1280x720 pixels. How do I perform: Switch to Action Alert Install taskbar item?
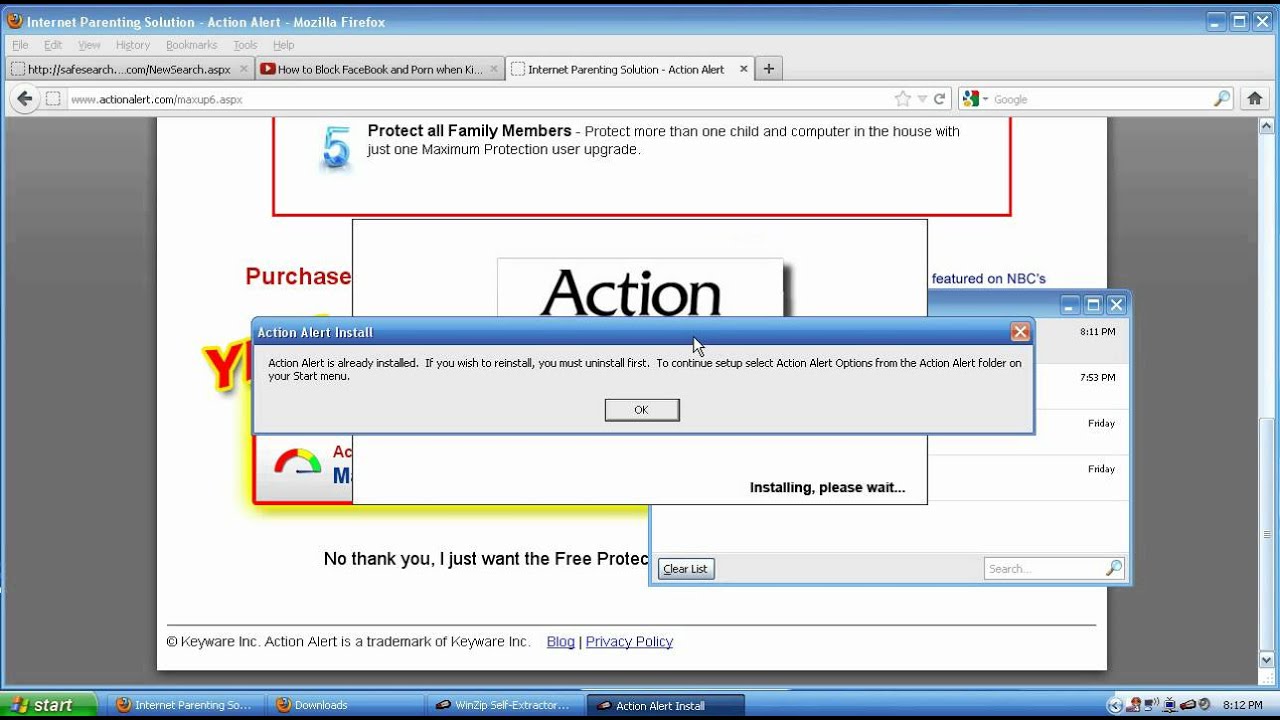(x=665, y=705)
